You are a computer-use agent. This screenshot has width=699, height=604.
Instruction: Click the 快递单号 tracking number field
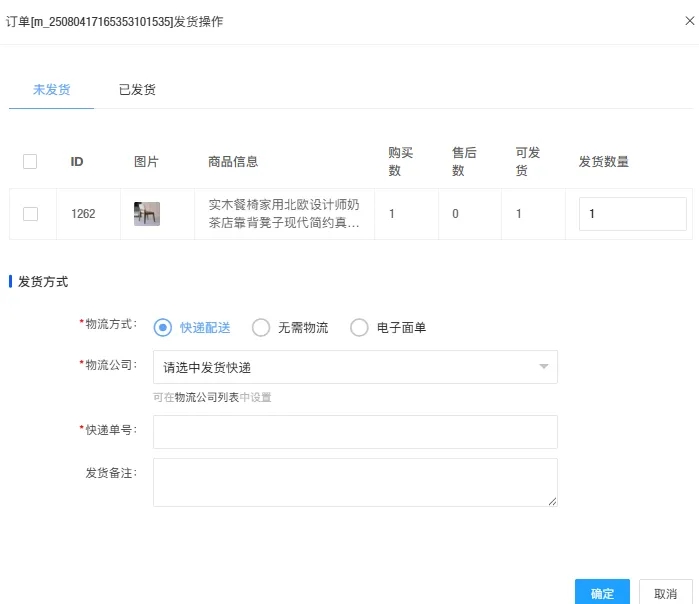pyautogui.click(x=355, y=432)
